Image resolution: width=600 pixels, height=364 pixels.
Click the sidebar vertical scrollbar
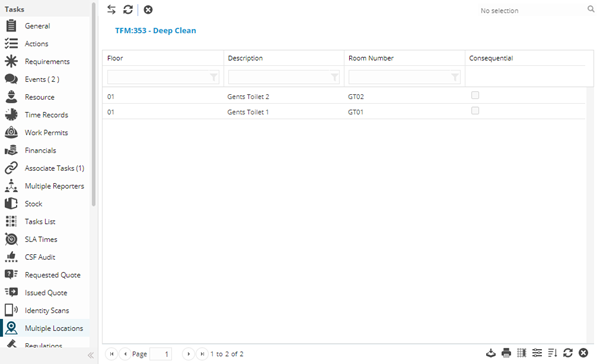coord(94,104)
